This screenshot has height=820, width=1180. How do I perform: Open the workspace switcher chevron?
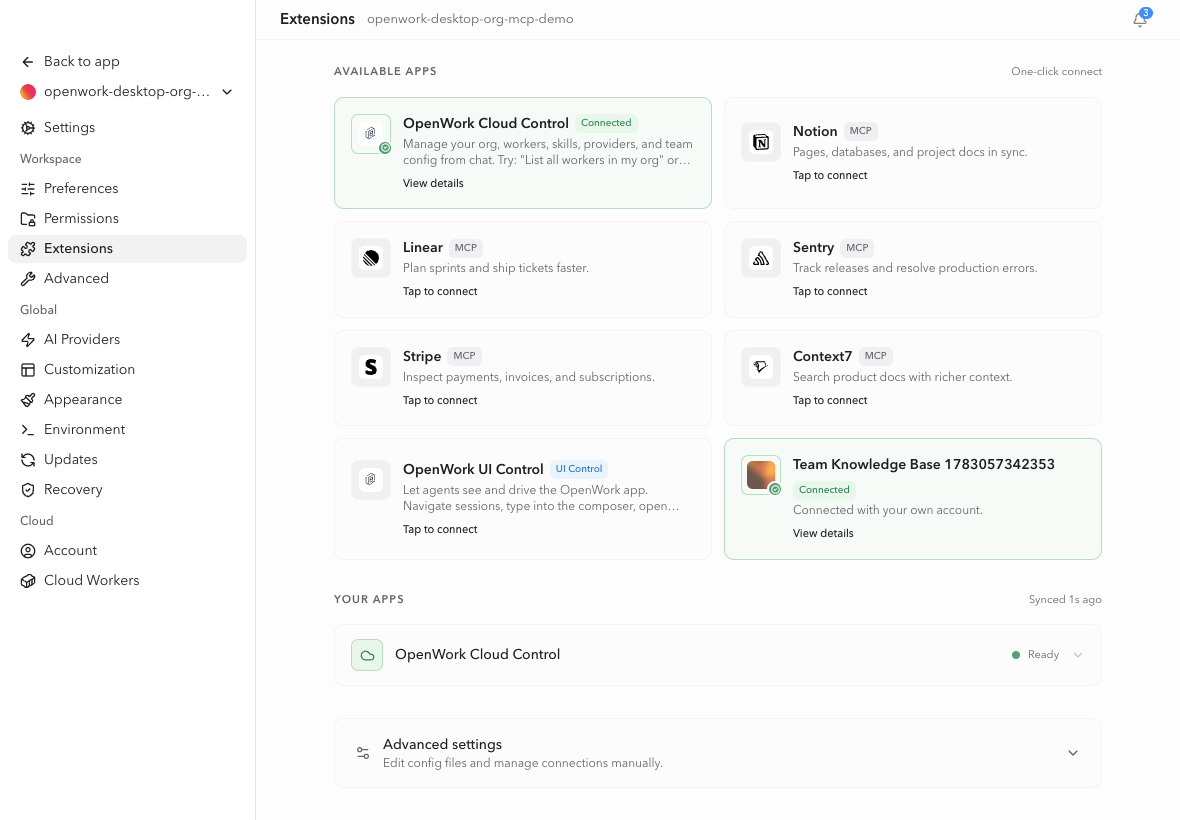[227, 92]
